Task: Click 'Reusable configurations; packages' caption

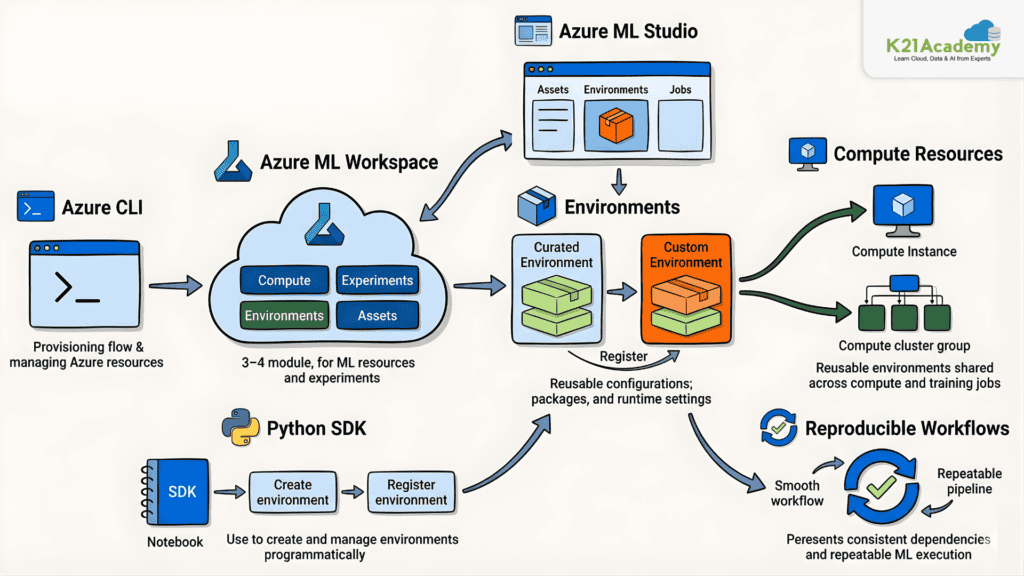Action: (621, 391)
